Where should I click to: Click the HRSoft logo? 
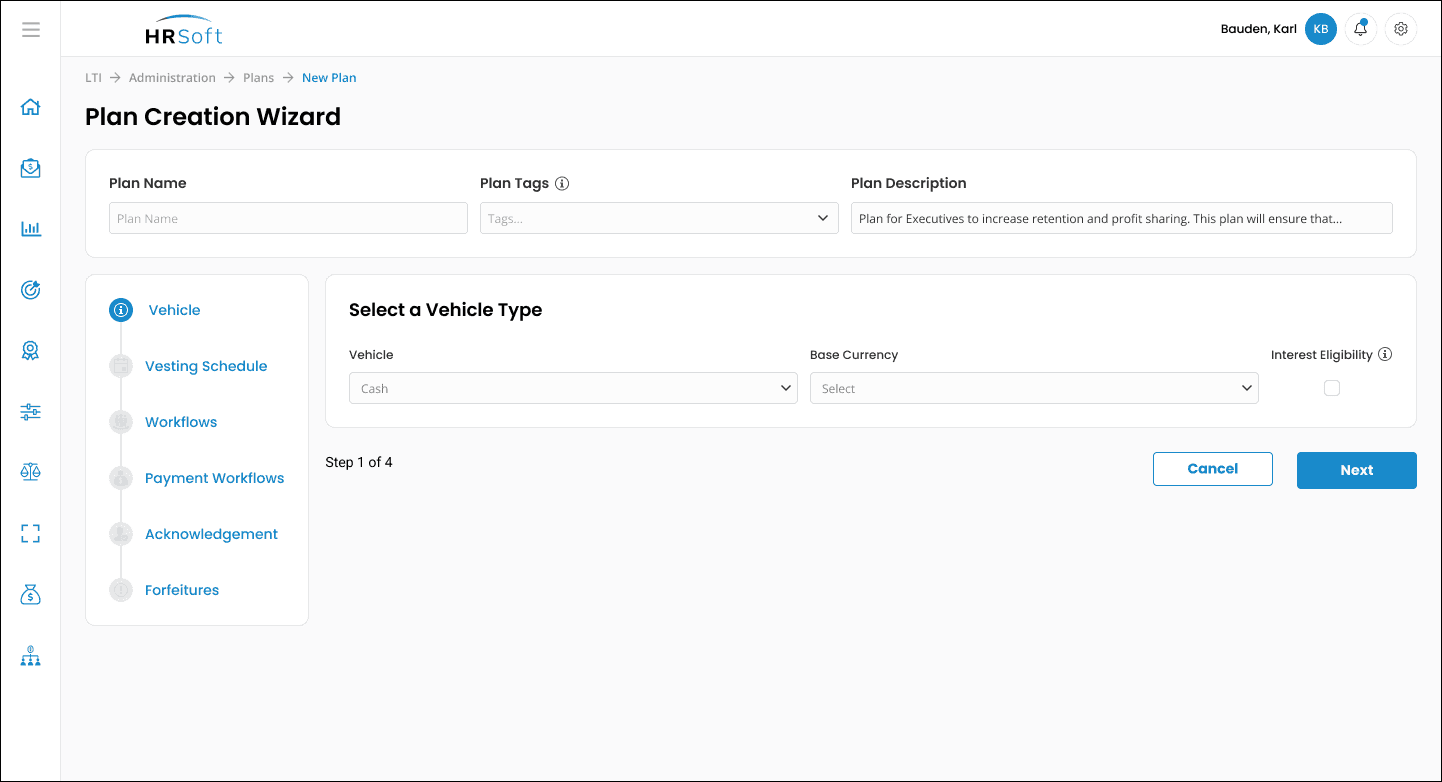click(x=183, y=30)
